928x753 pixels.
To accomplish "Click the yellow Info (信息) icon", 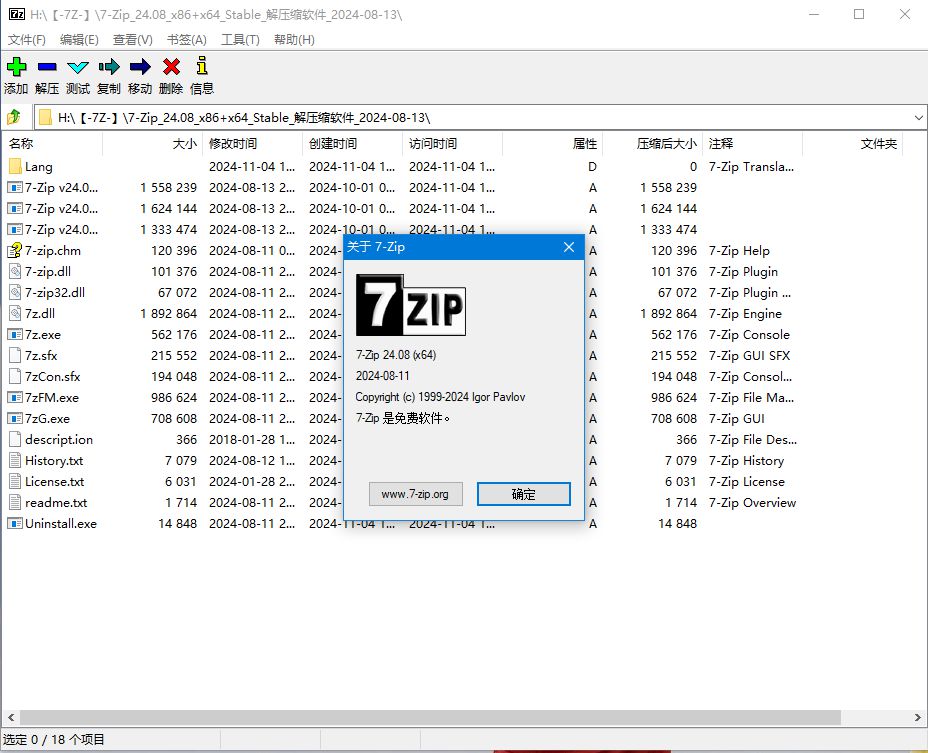I will click(202, 66).
